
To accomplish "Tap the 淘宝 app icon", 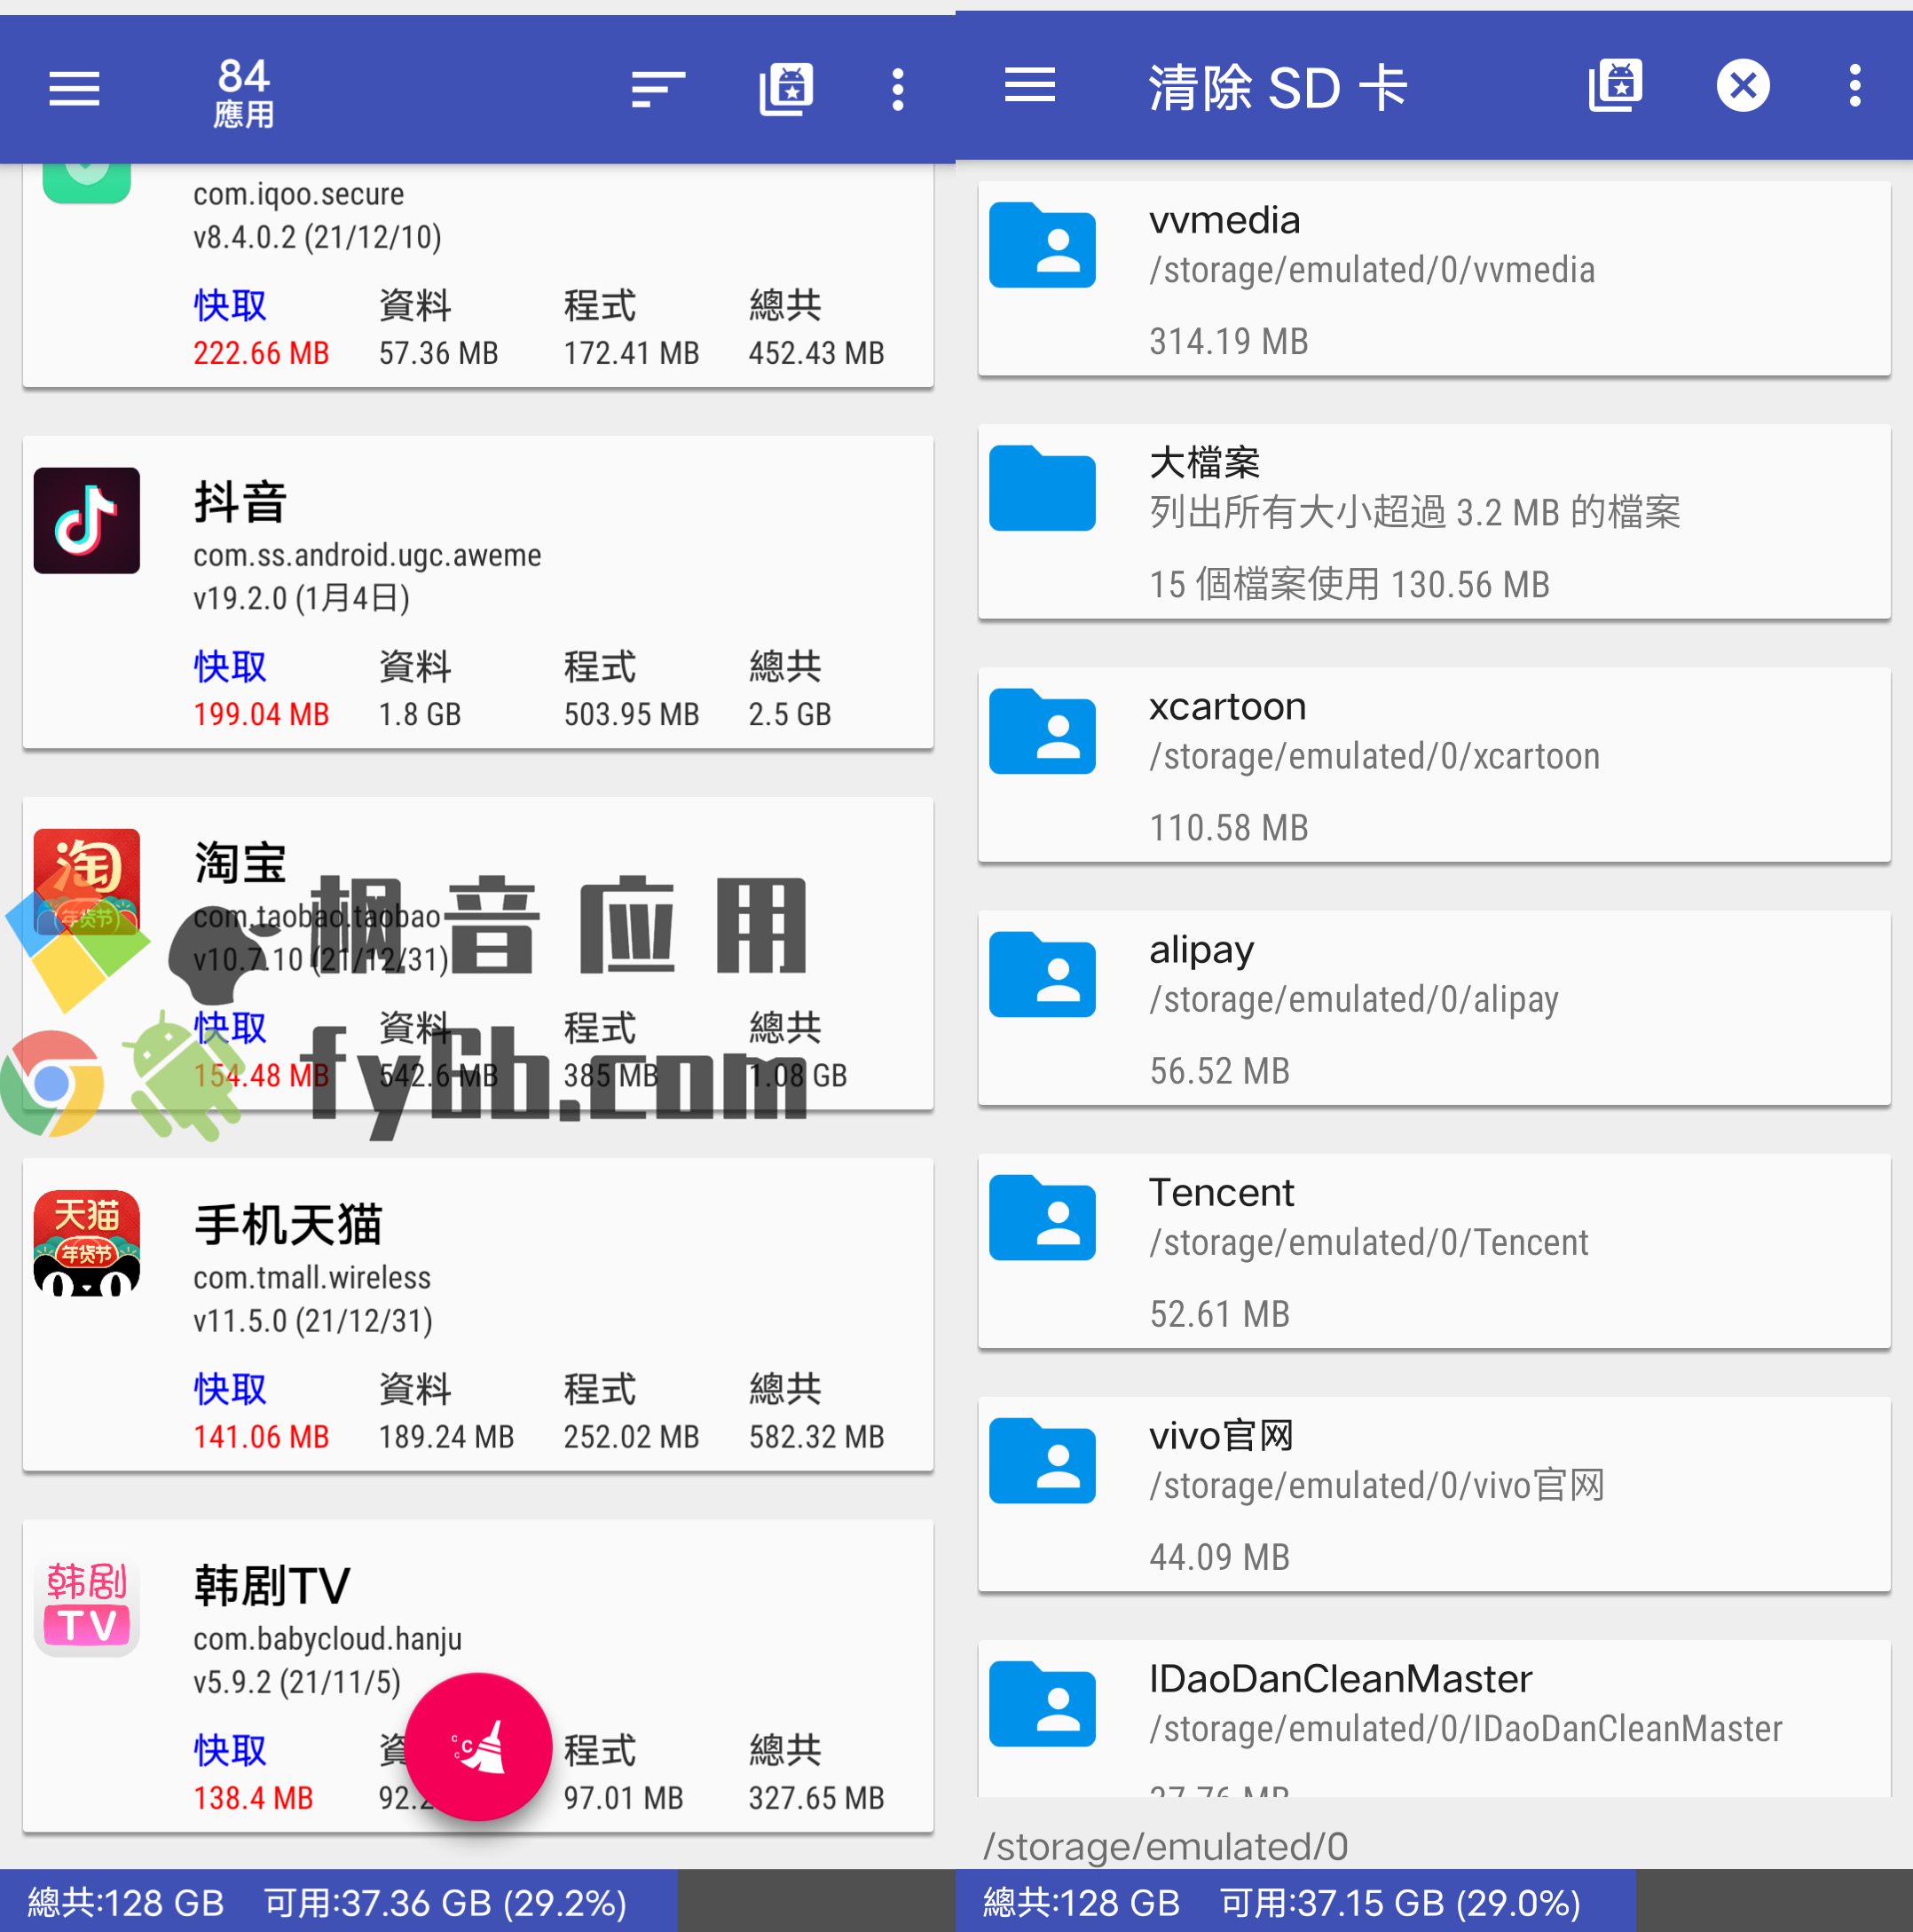I will (86, 881).
